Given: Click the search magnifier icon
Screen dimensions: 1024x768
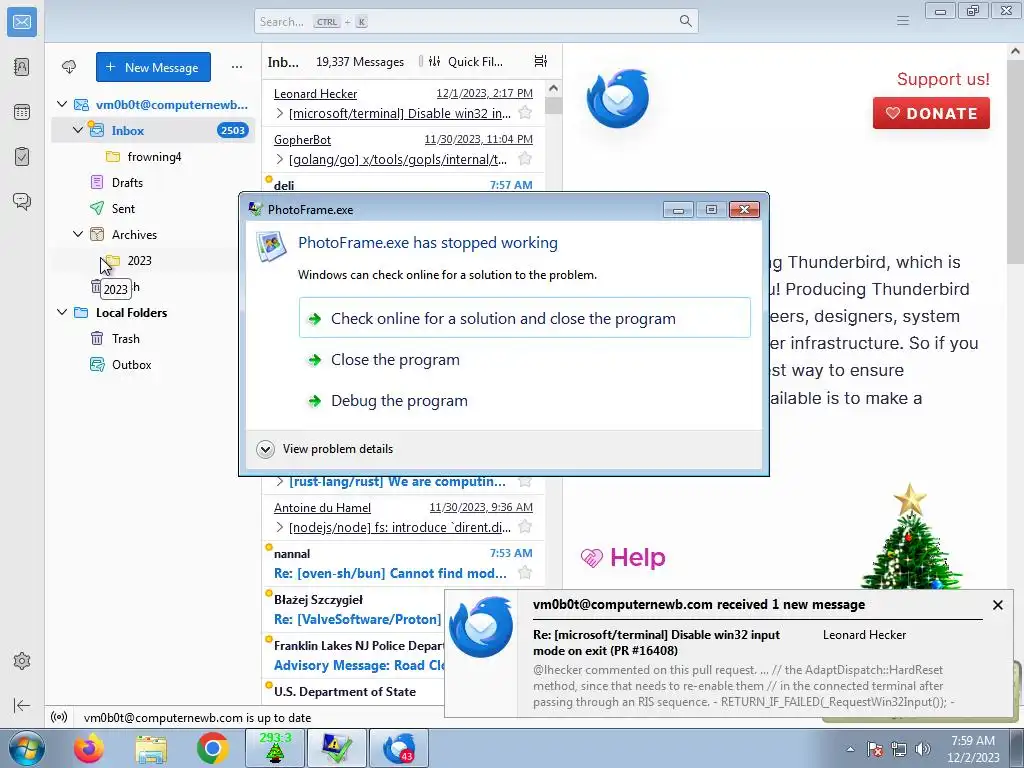Looking at the screenshot, I should click(685, 21).
